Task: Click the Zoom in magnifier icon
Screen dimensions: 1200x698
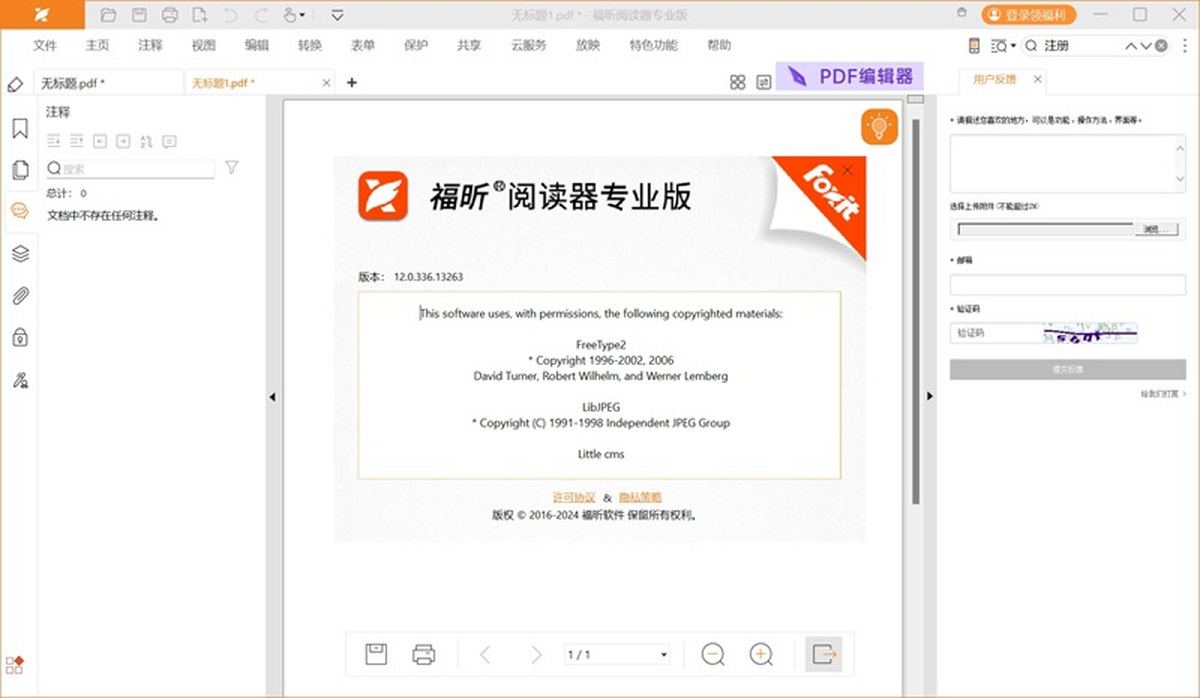Action: (x=762, y=654)
